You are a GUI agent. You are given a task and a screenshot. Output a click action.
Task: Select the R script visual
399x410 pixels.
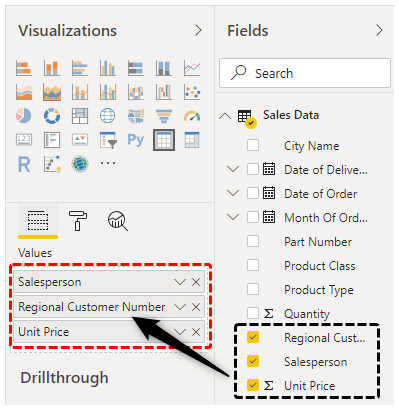click(x=24, y=164)
